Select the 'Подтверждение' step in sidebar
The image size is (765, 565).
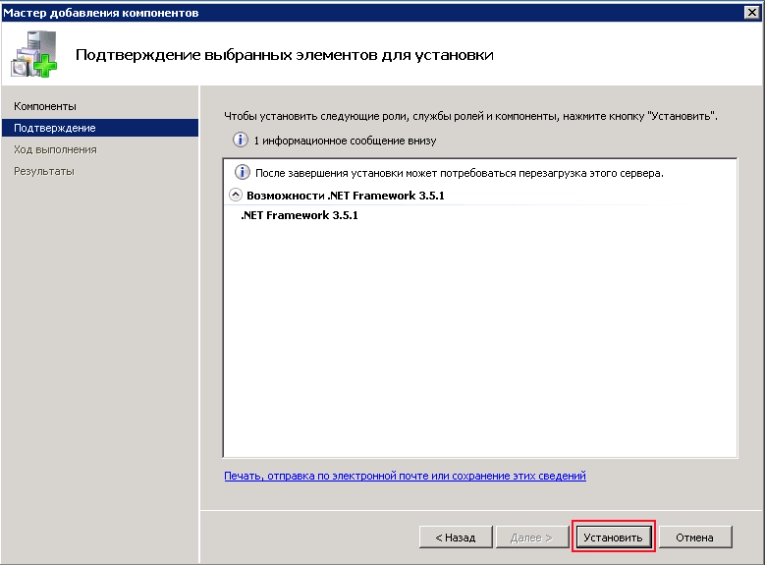point(100,128)
